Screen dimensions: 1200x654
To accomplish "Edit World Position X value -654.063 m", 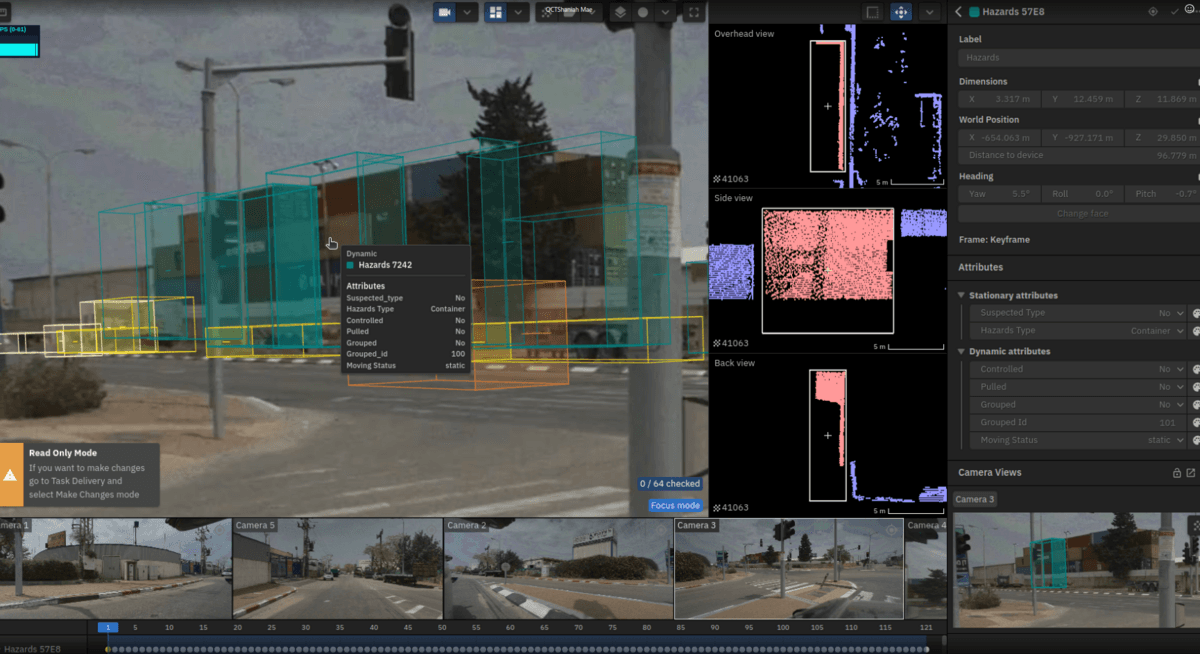I will tap(1001, 137).
